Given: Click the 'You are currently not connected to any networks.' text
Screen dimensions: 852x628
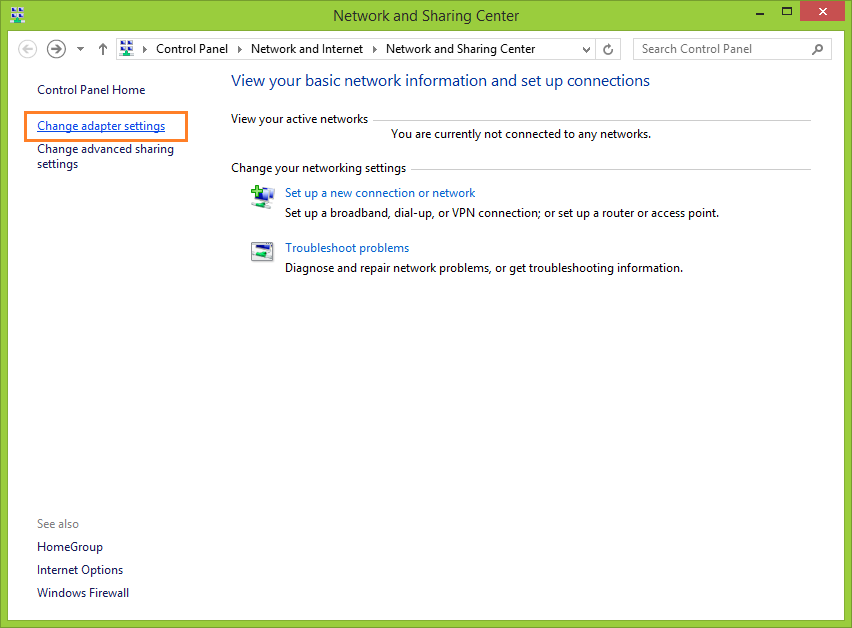Looking at the screenshot, I should tap(521, 134).
